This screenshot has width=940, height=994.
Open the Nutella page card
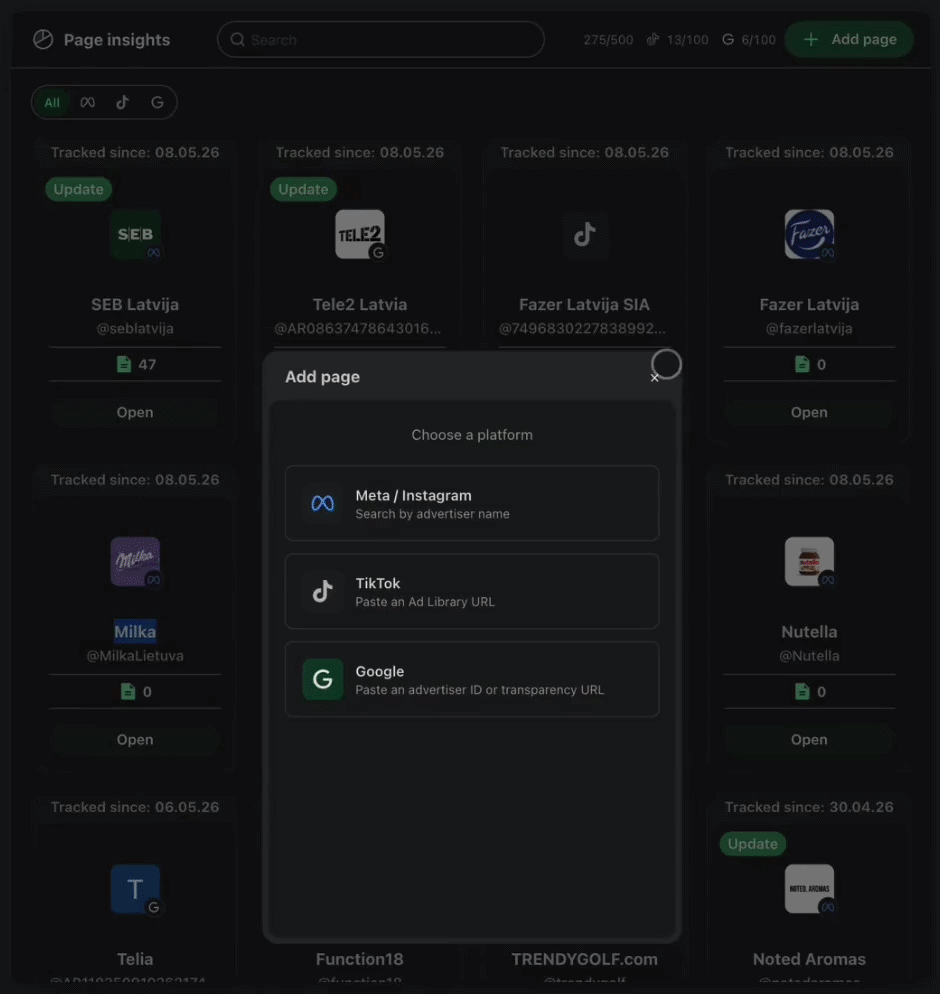click(x=809, y=740)
